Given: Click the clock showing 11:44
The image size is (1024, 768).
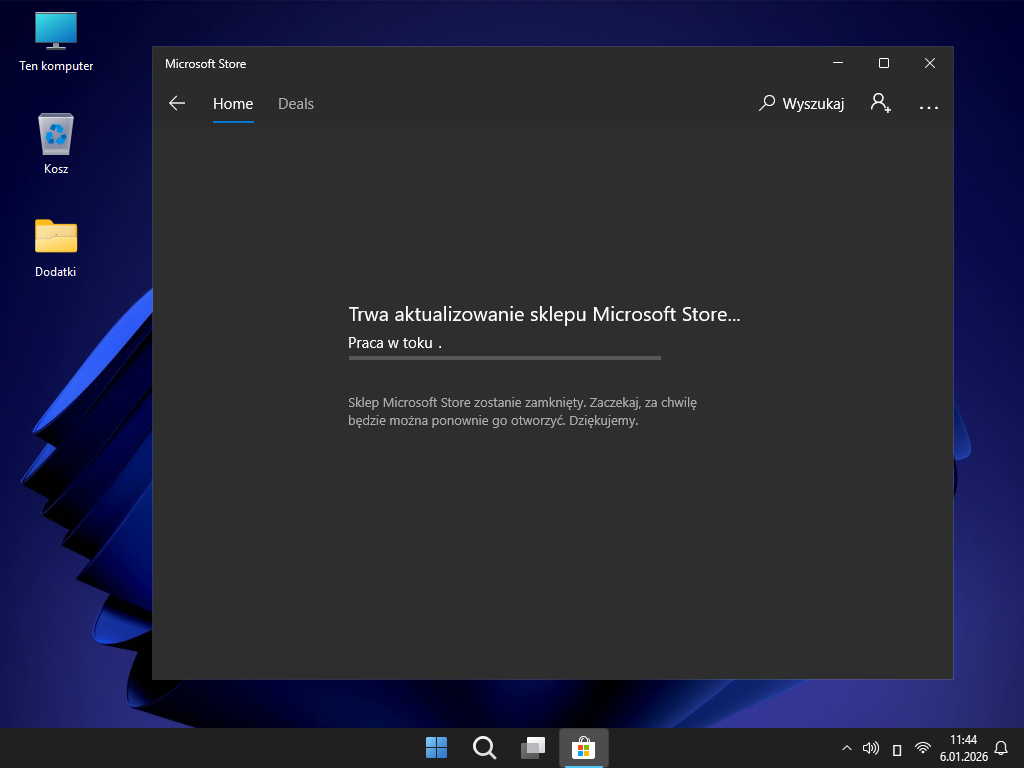Looking at the screenshot, I should point(963,748).
